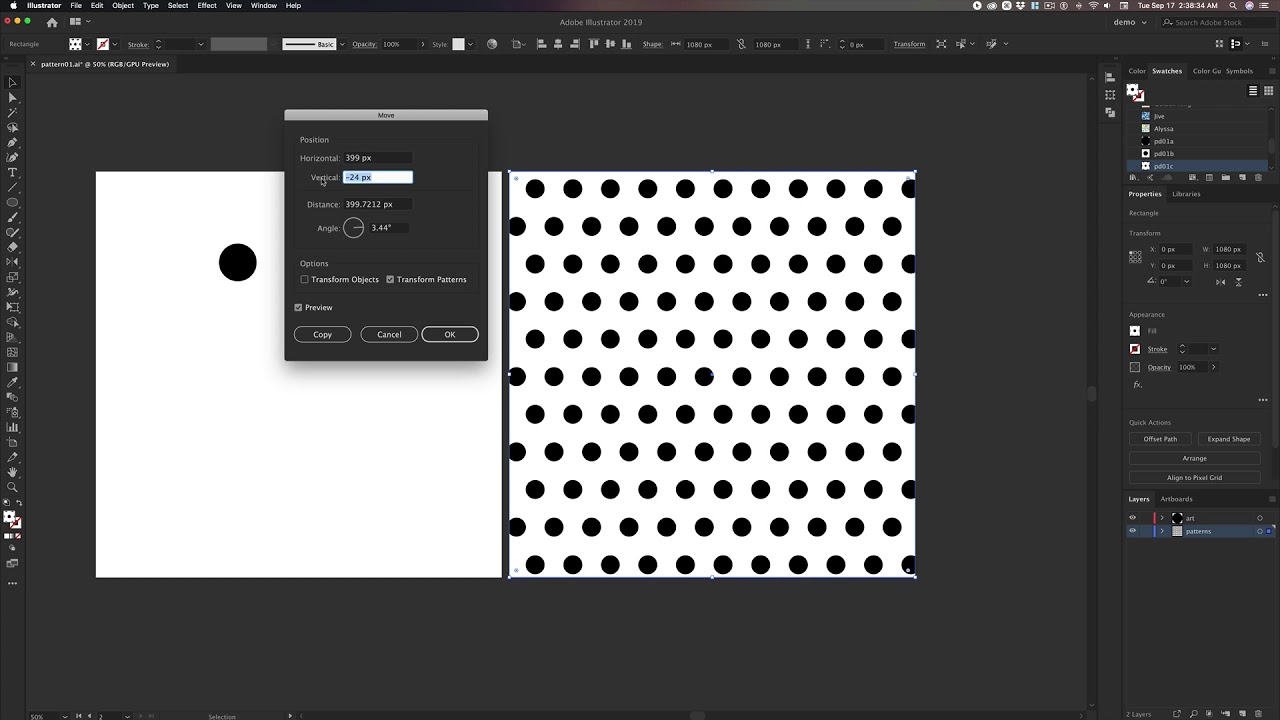The image size is (1280, 720).
Task: Uncheck the Transform Patterns checkbox
Action: coord(390,279)
